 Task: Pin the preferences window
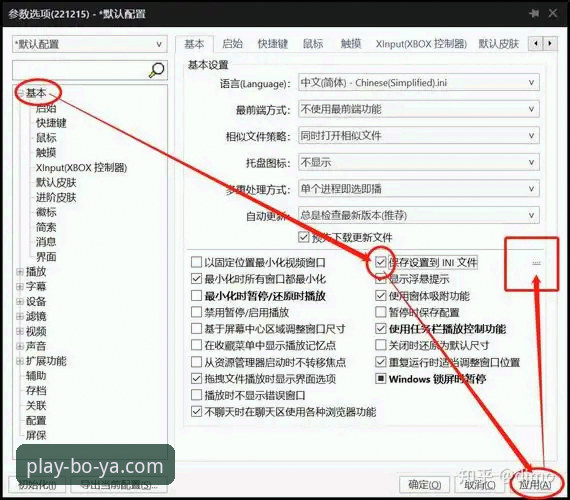(534, 14)
